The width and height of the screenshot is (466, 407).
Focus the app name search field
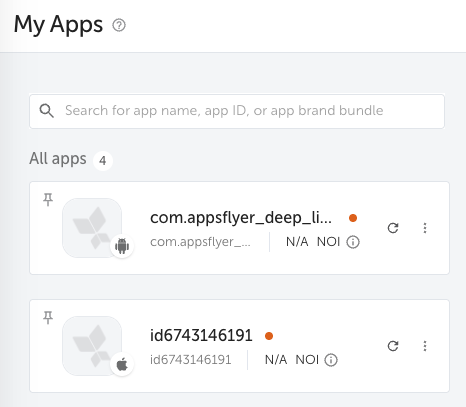tap(237, 111)
